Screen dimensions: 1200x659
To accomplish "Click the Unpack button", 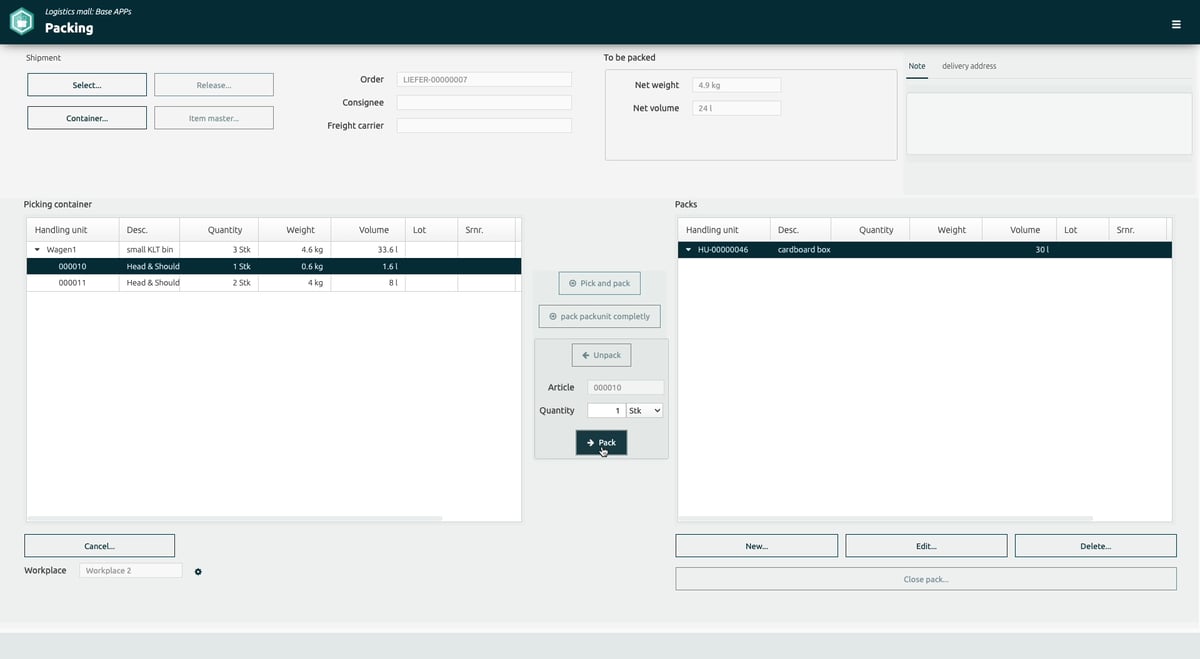I will coord(601,355).
